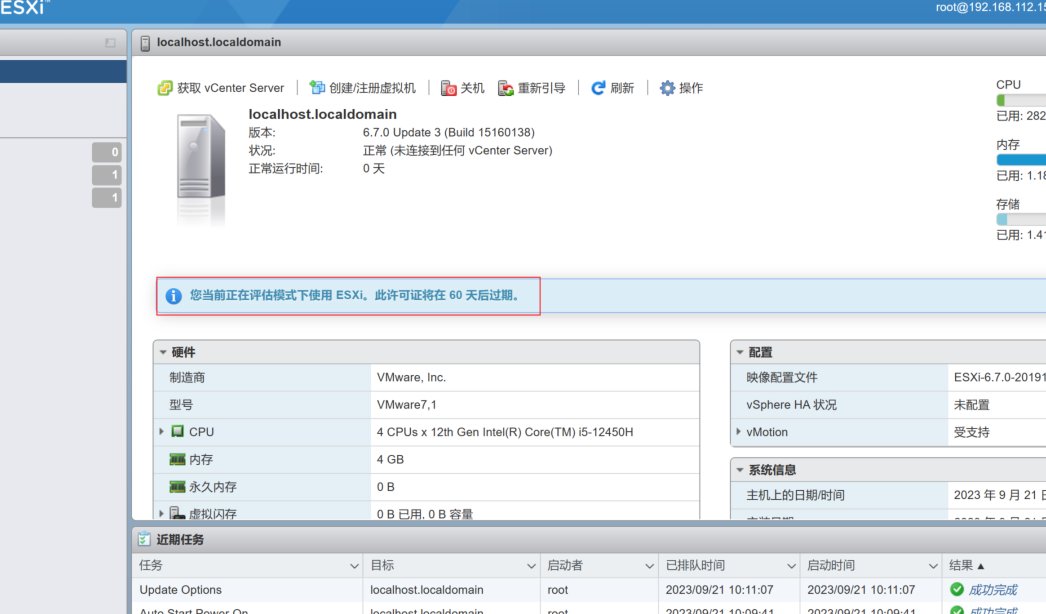Screen dimensions: 1046x614
Task: Click the version text 6.7.0 Update 3
Action: click(449, 132)
